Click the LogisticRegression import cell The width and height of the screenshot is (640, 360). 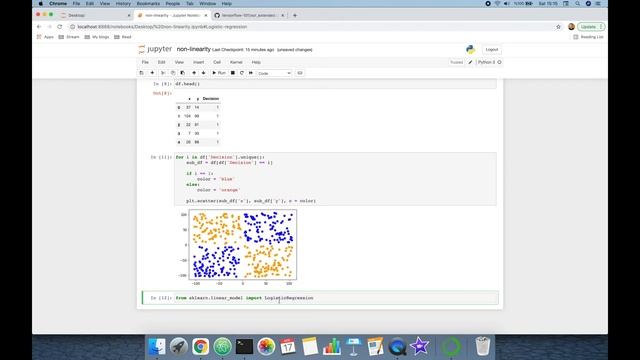[336, 298]
